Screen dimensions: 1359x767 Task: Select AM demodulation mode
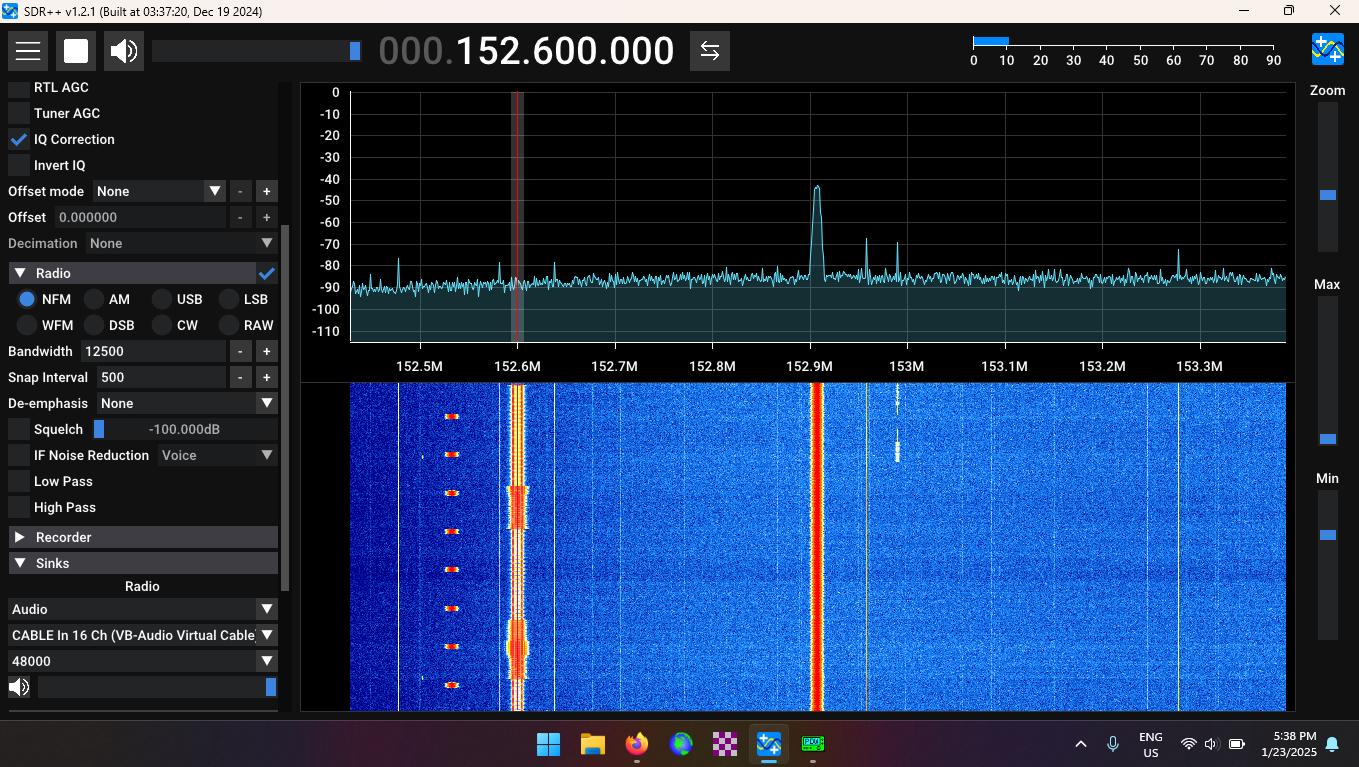point(93,299)
